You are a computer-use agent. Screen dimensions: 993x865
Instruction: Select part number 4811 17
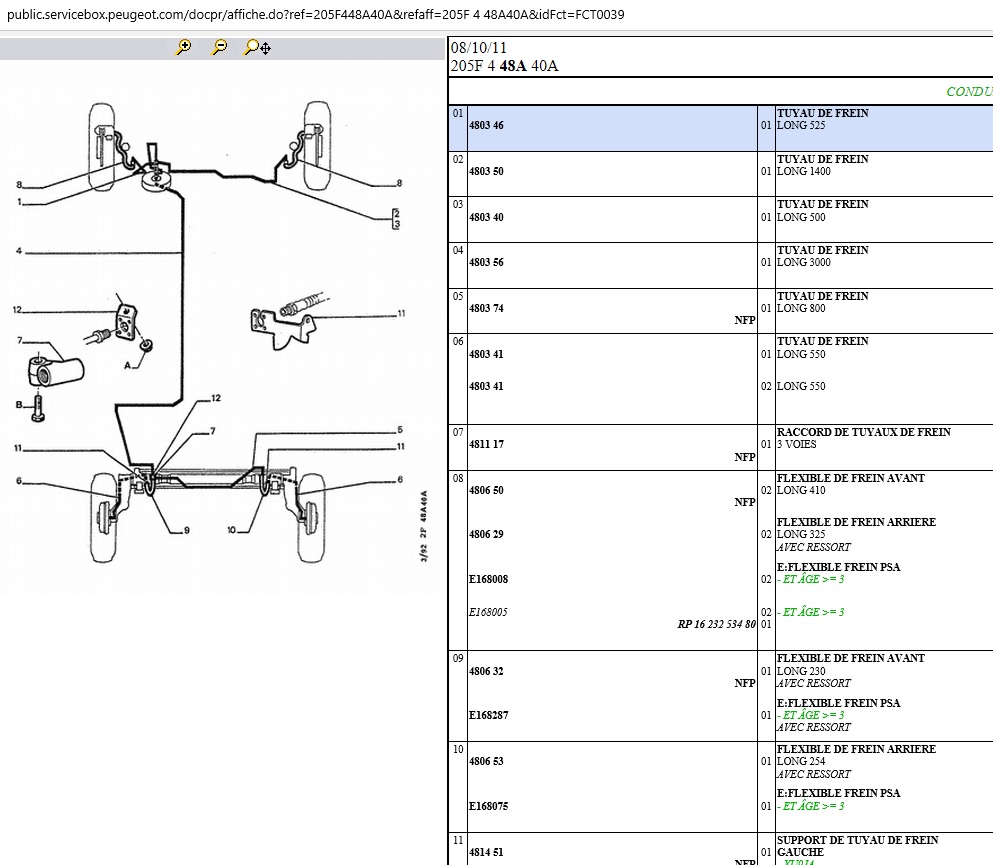pyautogui.click(x=486, y=445)
